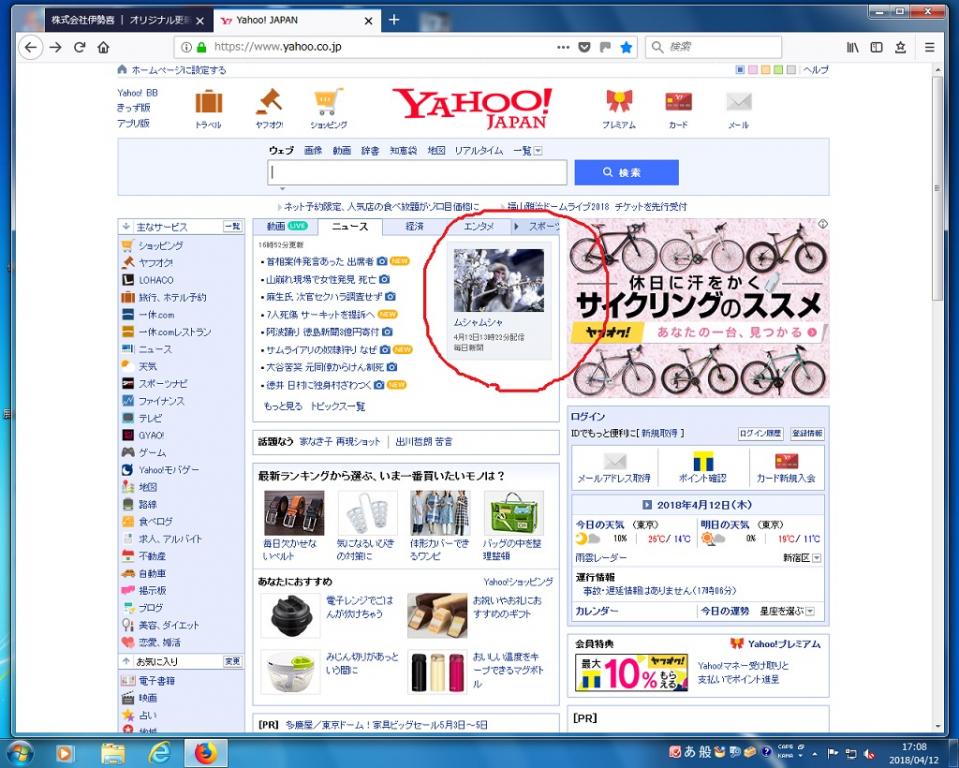
Task: Click メールアドレス取得 envelope in login box
Action: click(x=615, y=461)
